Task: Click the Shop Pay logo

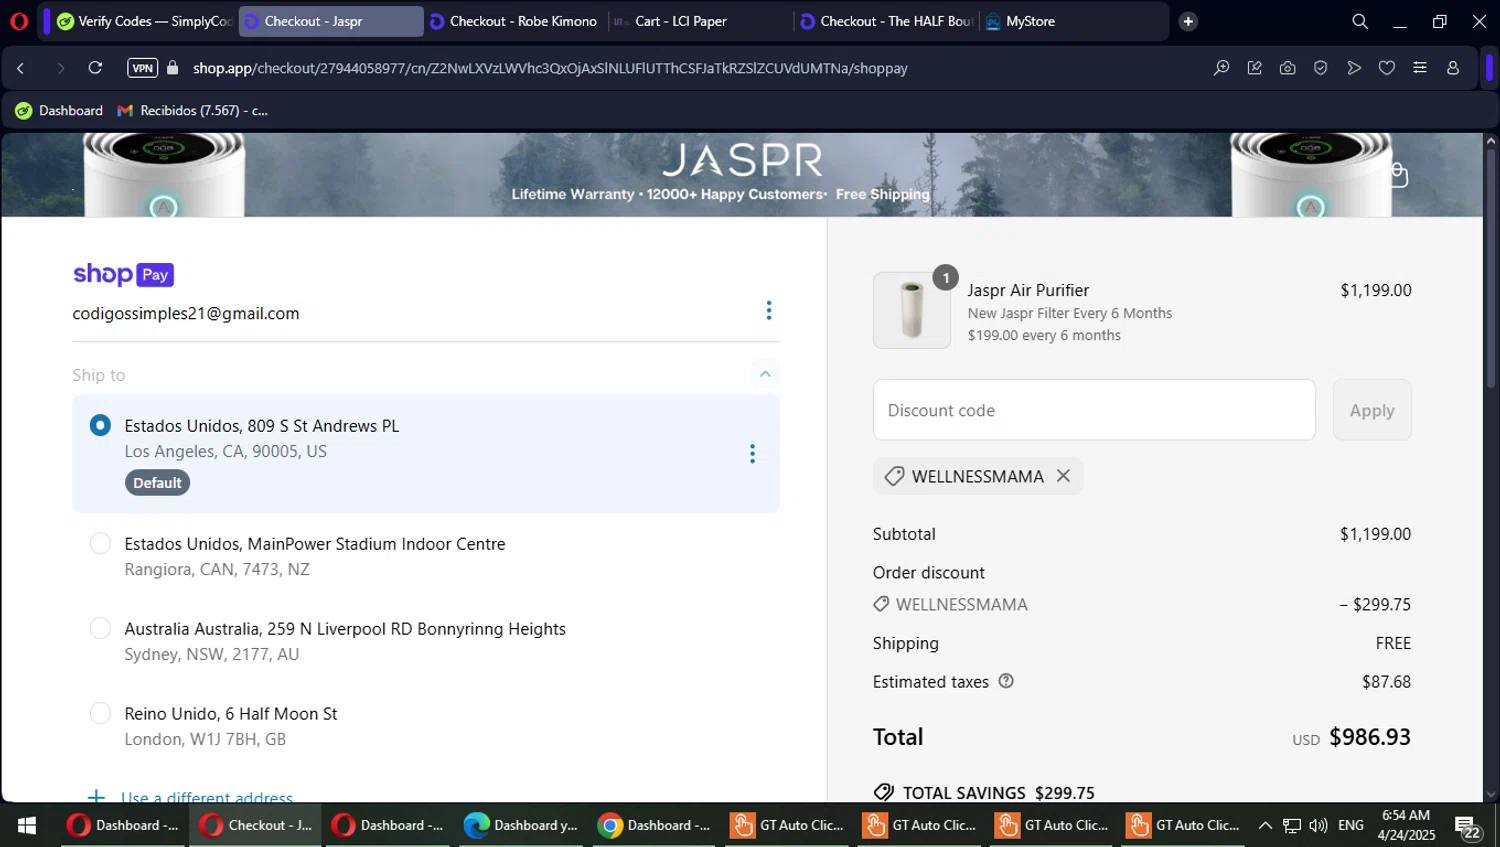Action: [x=123, y=274]
